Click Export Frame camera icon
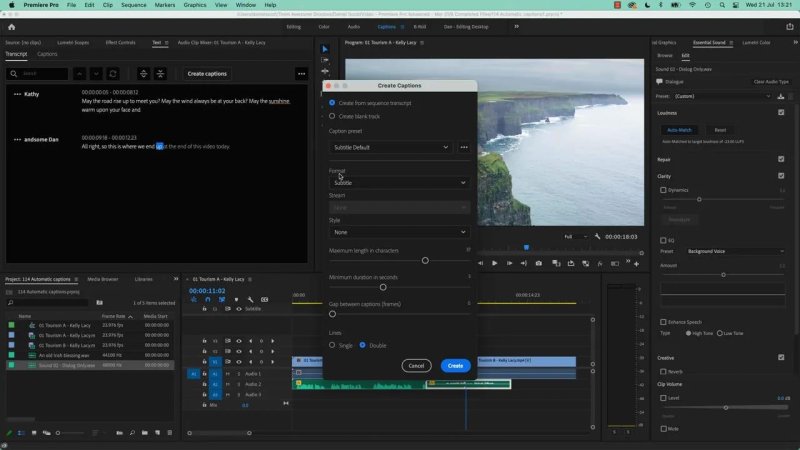The height and width of the screenshot is (450, 800). coord(539,263)
